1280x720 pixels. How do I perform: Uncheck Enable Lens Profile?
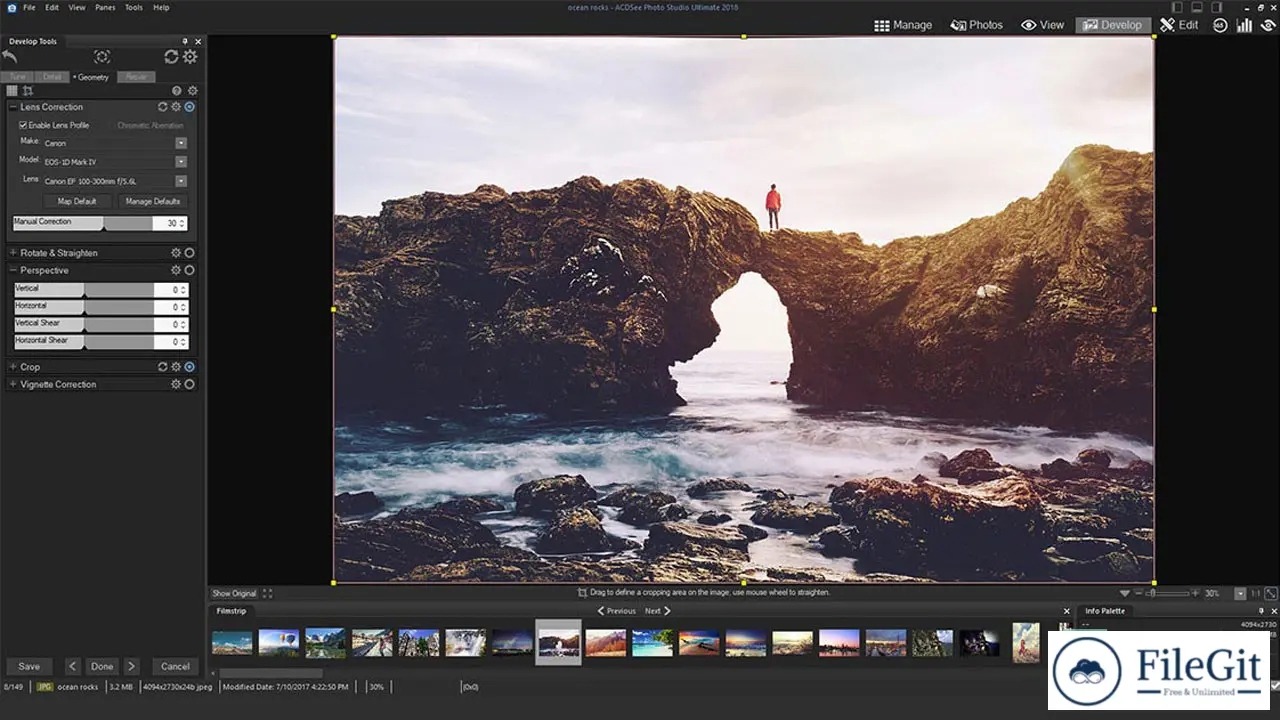23,125
